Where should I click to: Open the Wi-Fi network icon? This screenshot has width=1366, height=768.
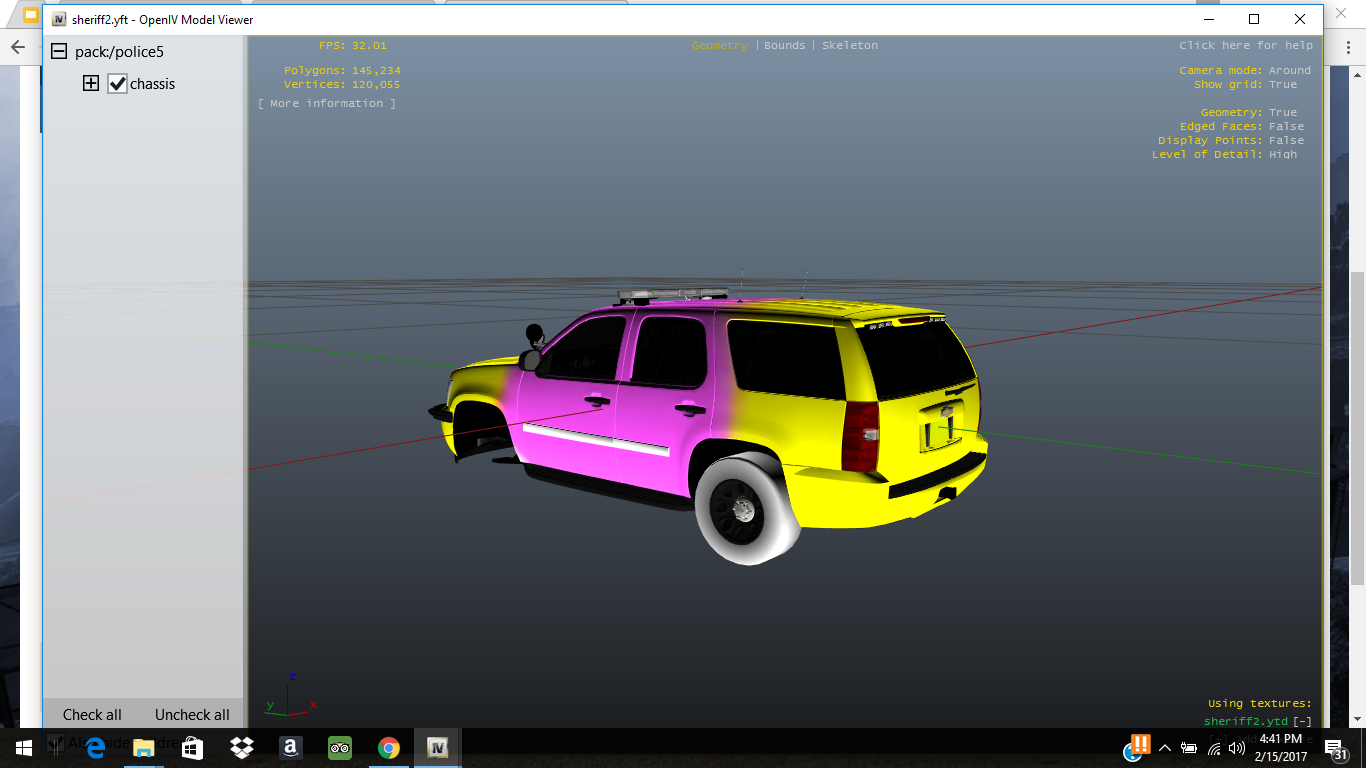point(1213,748)
